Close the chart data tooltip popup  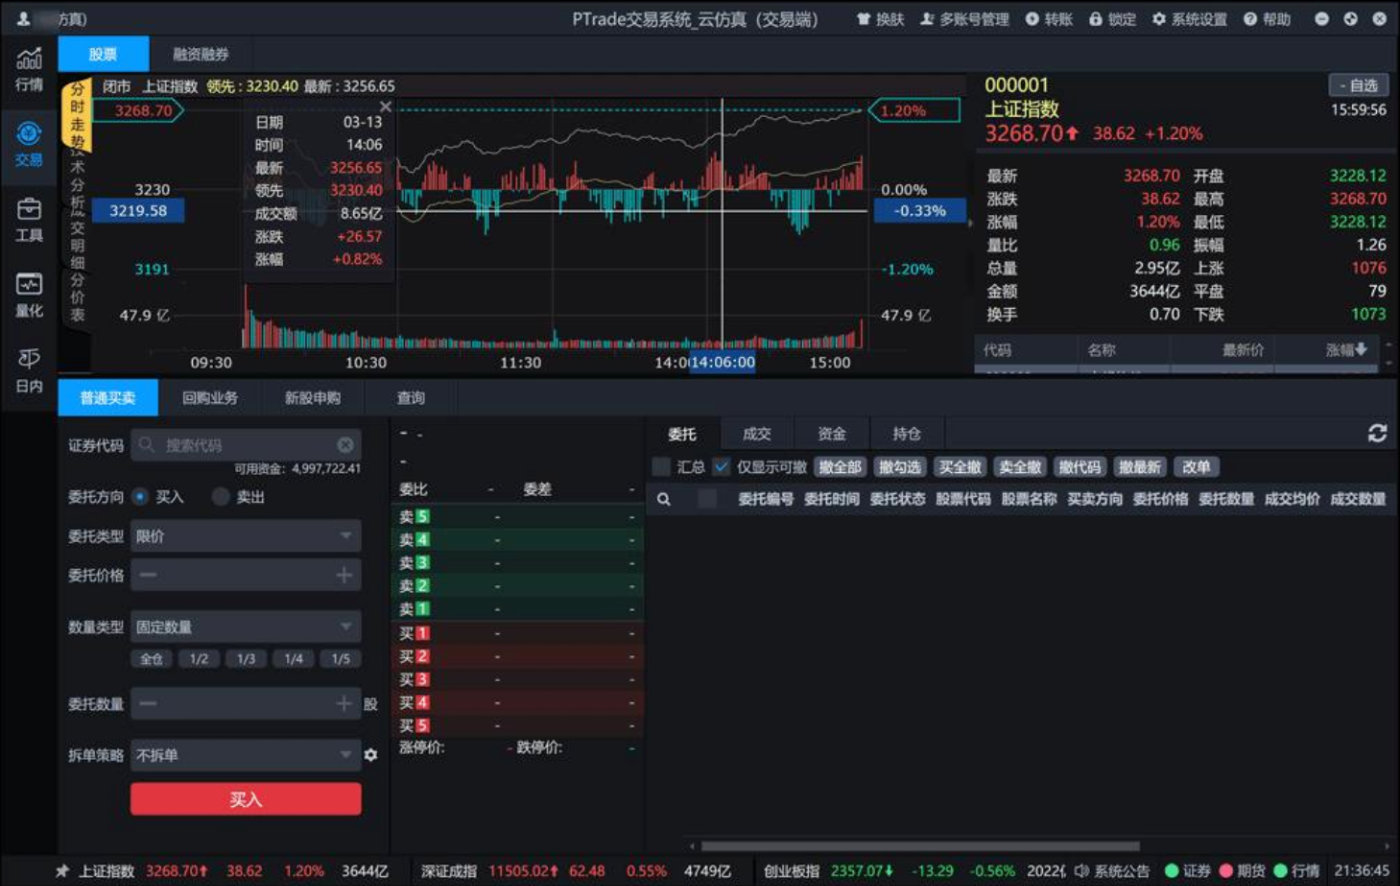coord(386,106)
